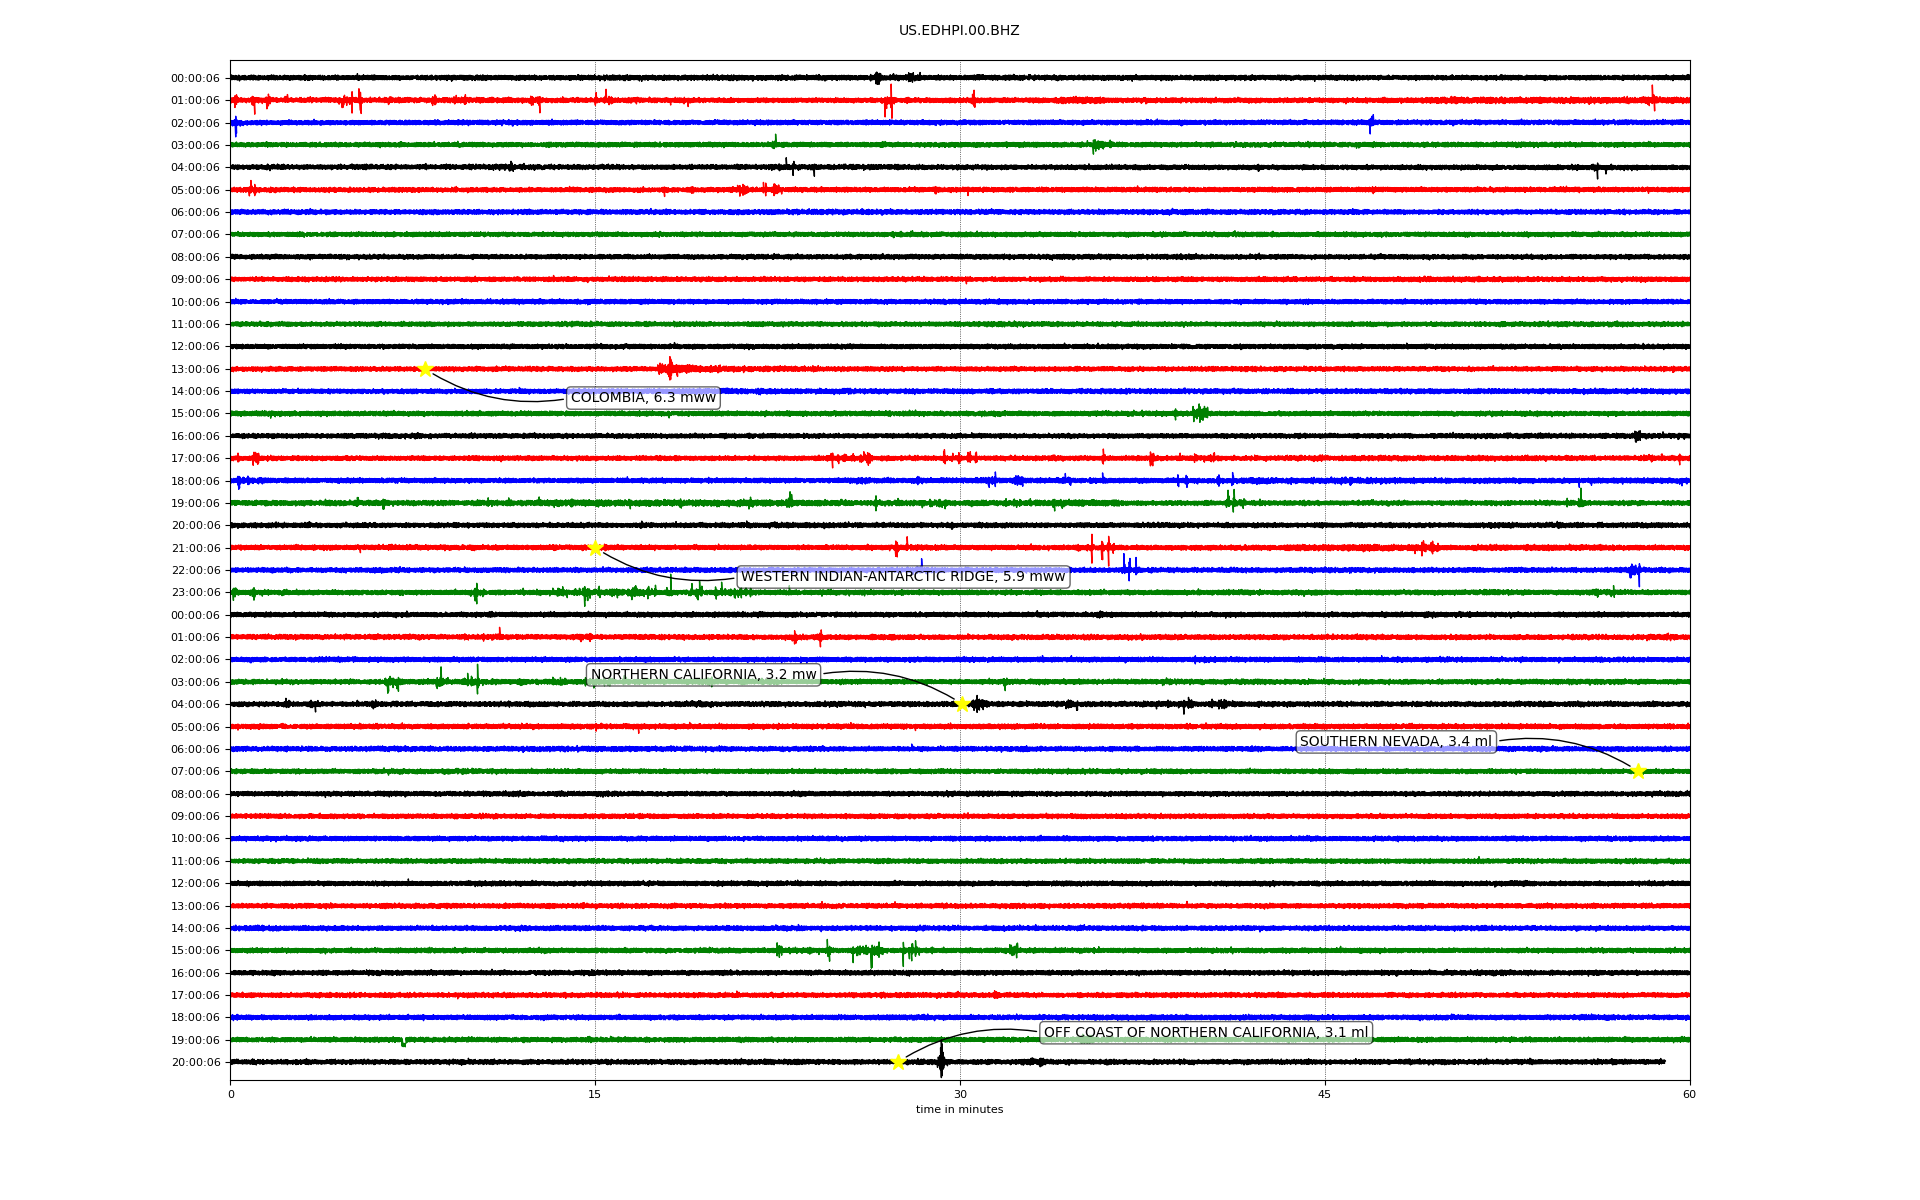Click the 07:00:06 label beside the Southern Nevada trace
Viewport: 1920px width, 1200px height.
(x=195, y=771)
